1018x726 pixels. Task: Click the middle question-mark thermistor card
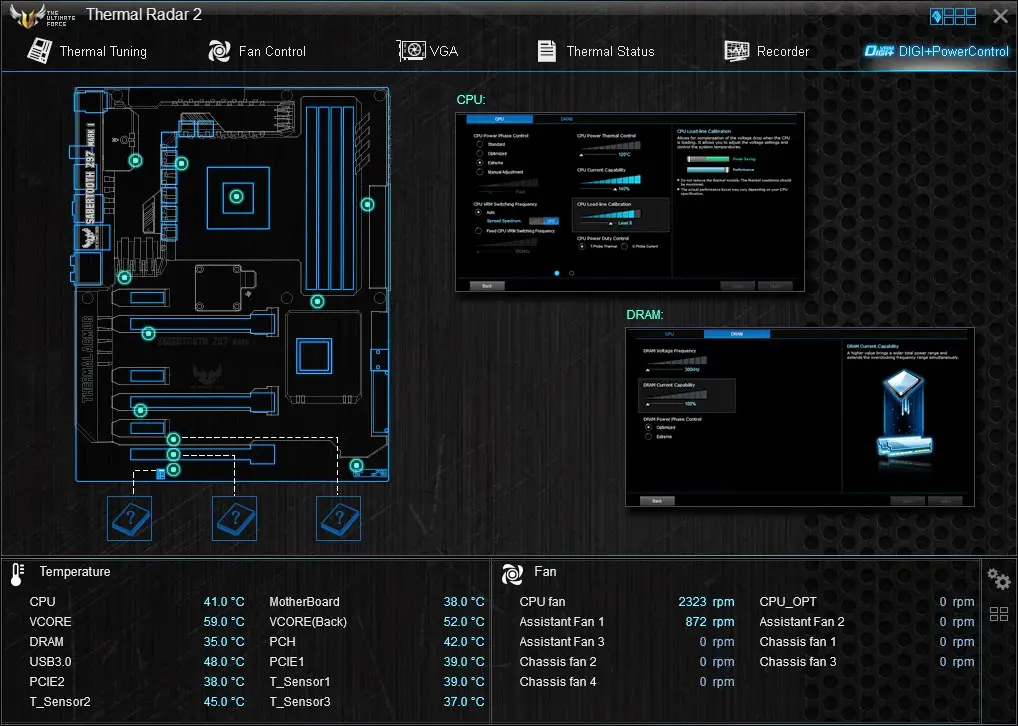[234, 518]
